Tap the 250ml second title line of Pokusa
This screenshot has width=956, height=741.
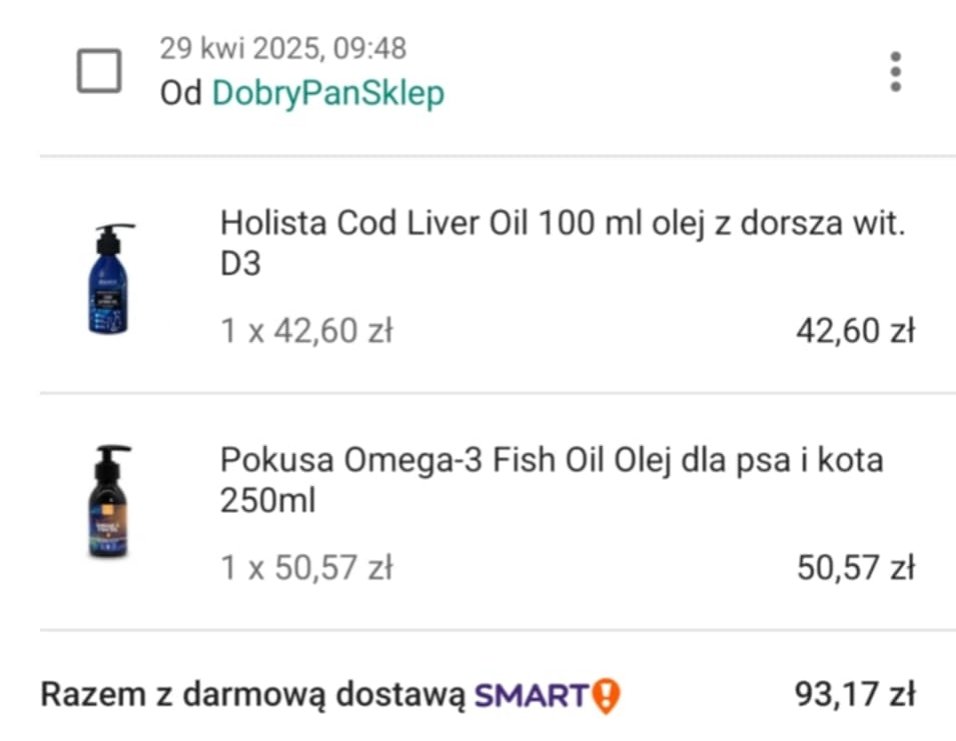click(268, 501)
